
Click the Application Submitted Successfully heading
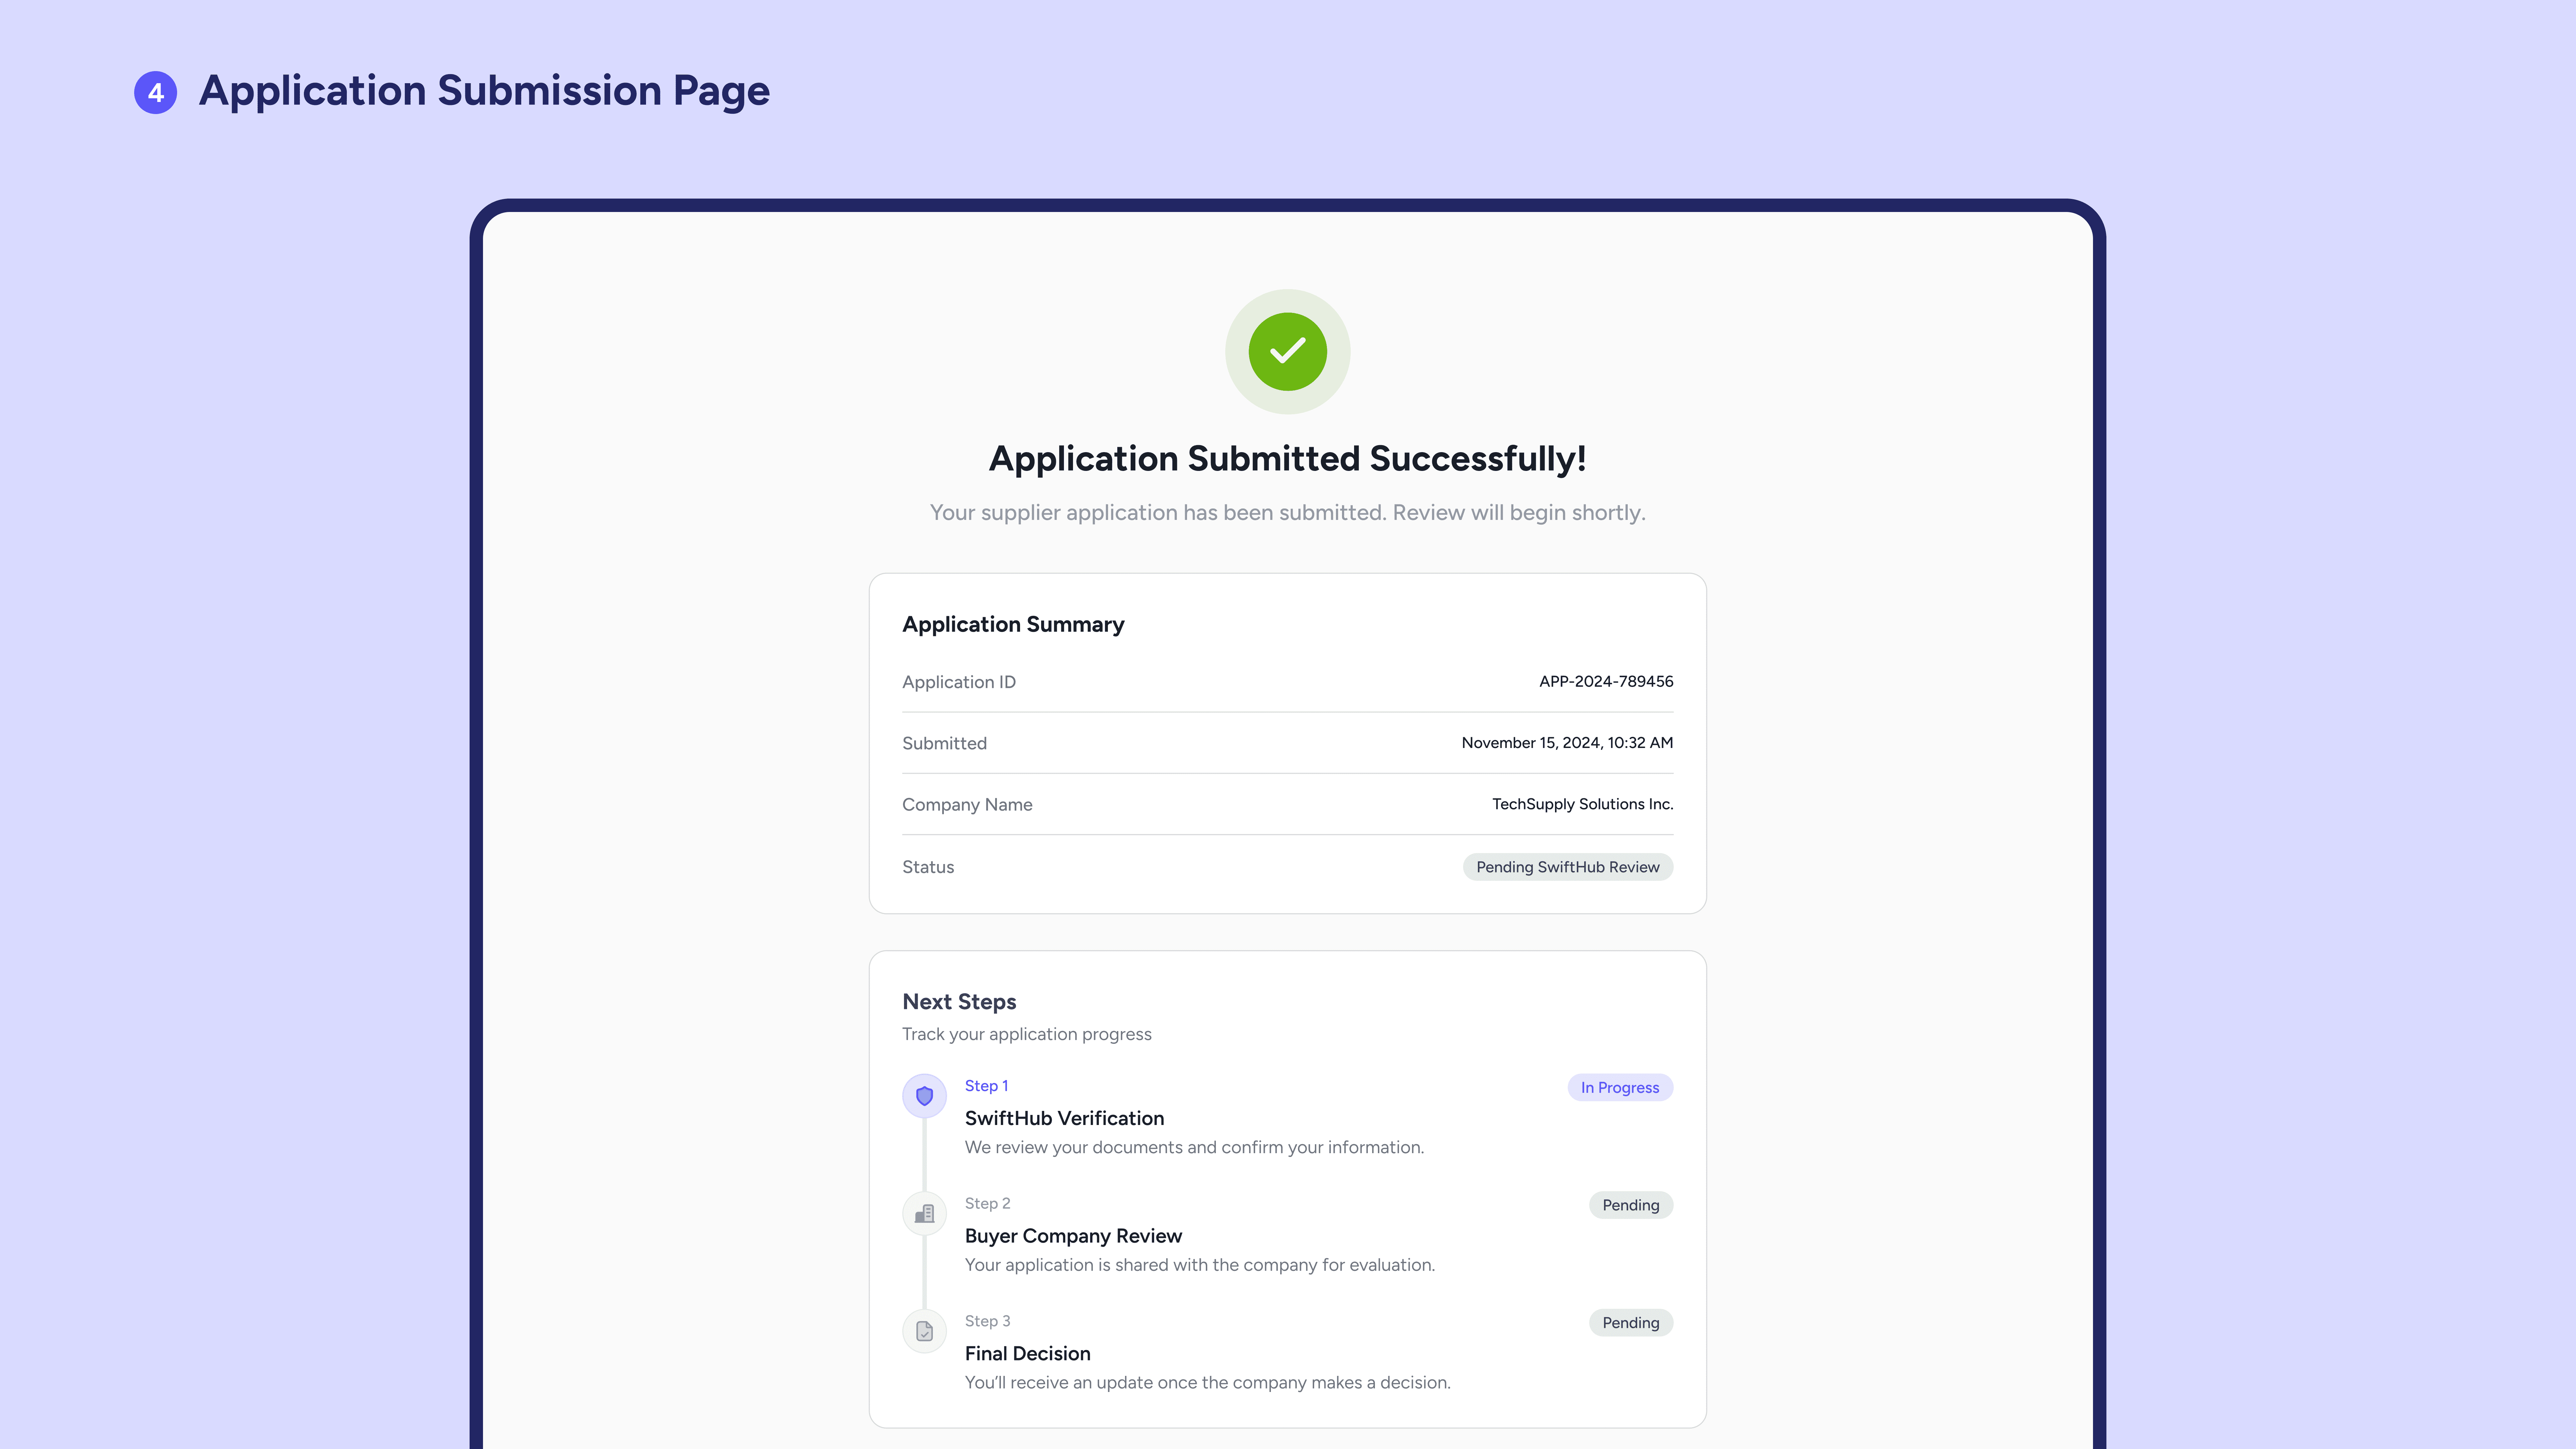click(x=1287, y=458)
